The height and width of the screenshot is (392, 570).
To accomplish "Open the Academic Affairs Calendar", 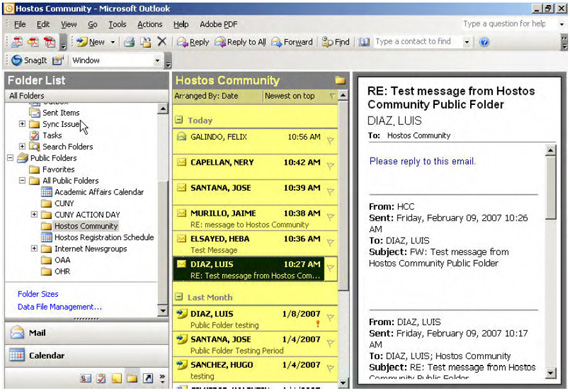I will point(93,192).
